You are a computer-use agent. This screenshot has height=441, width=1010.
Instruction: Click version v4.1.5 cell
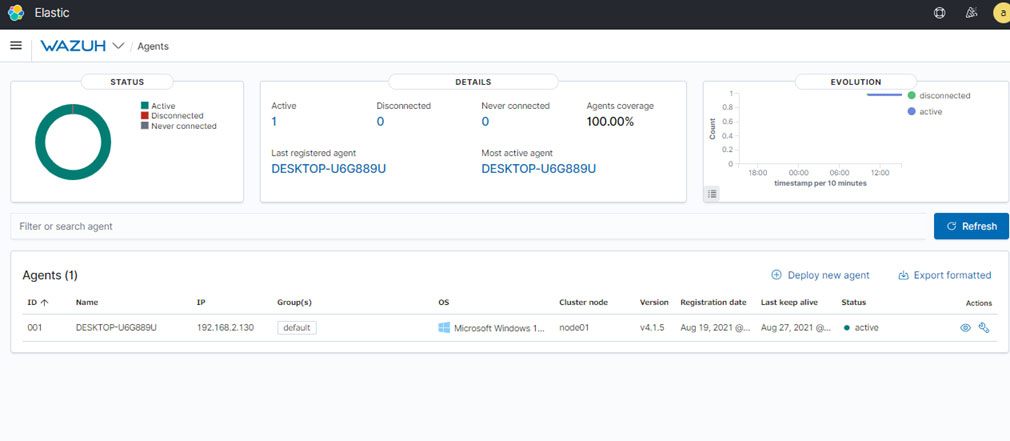[652, 328]
